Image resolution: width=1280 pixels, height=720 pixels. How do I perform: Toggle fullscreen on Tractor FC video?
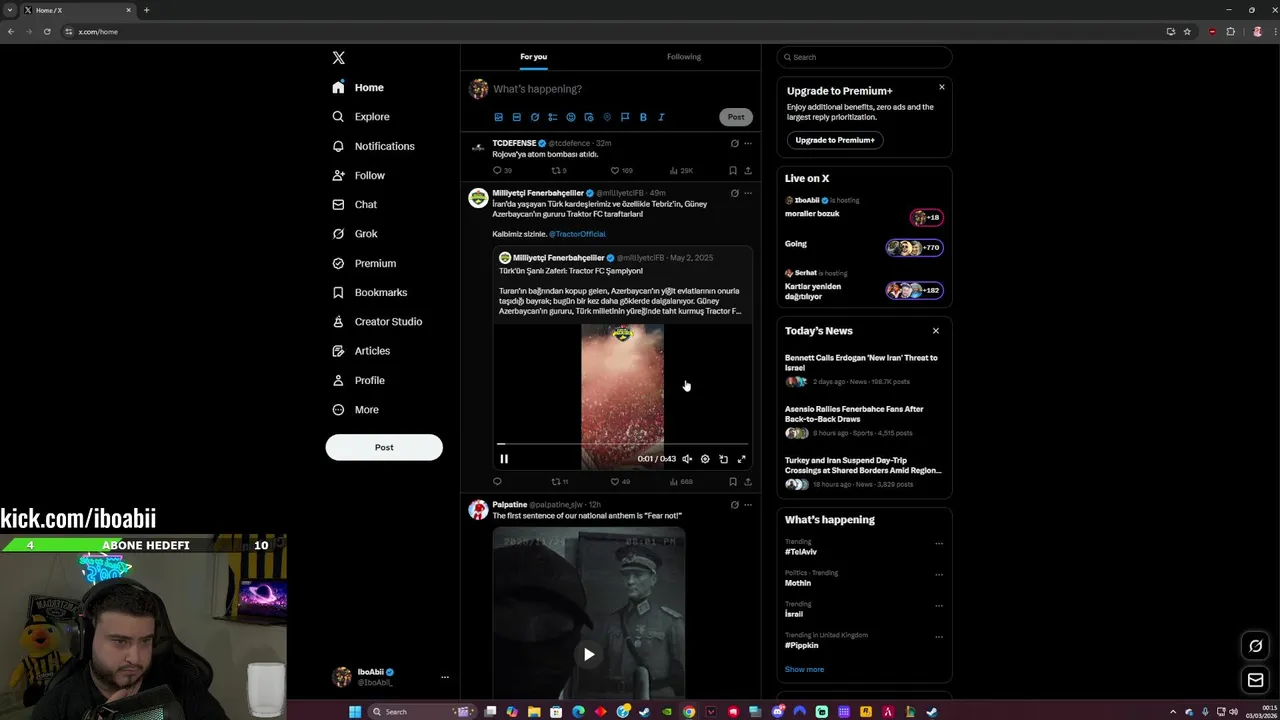point(742,459)
